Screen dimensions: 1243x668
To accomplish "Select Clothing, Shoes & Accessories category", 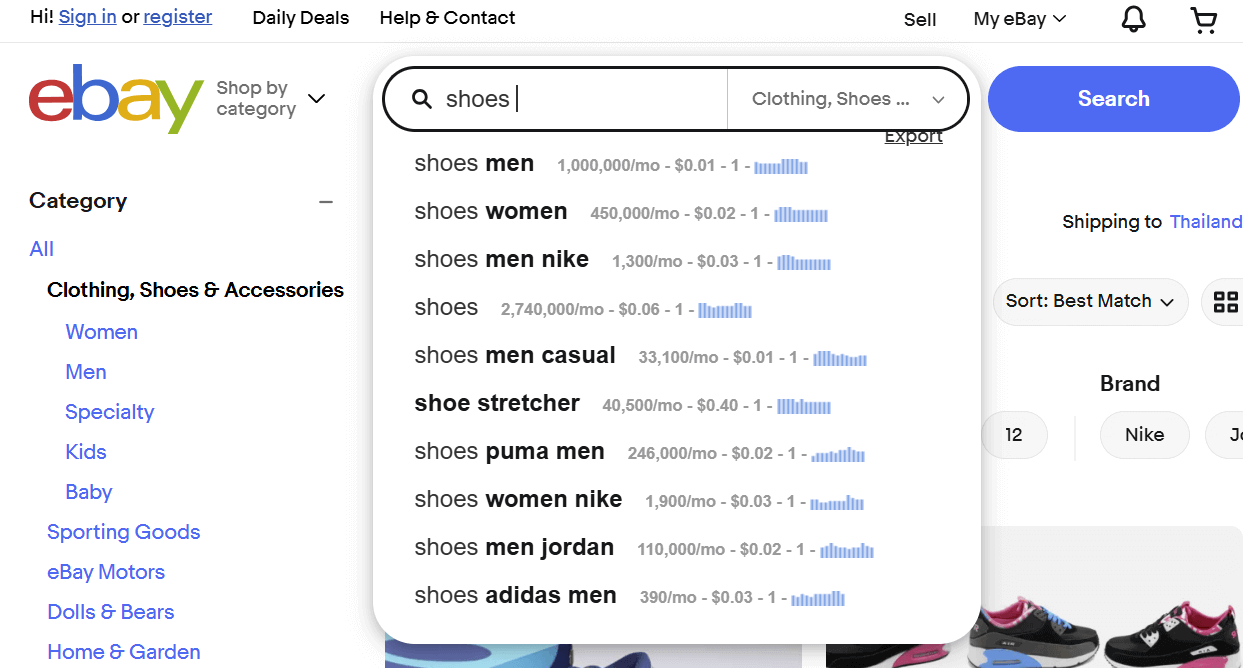I will tap(196, 290).
